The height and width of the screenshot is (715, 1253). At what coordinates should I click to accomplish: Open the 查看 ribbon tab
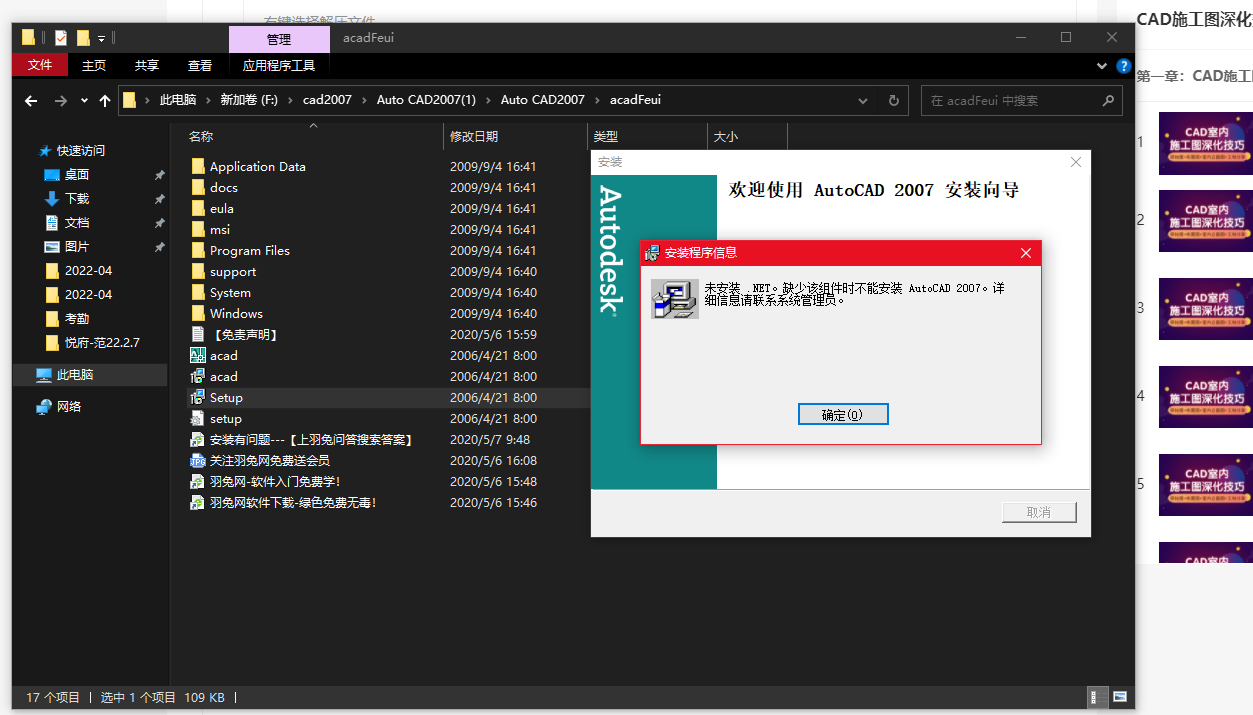pos(200,65)
